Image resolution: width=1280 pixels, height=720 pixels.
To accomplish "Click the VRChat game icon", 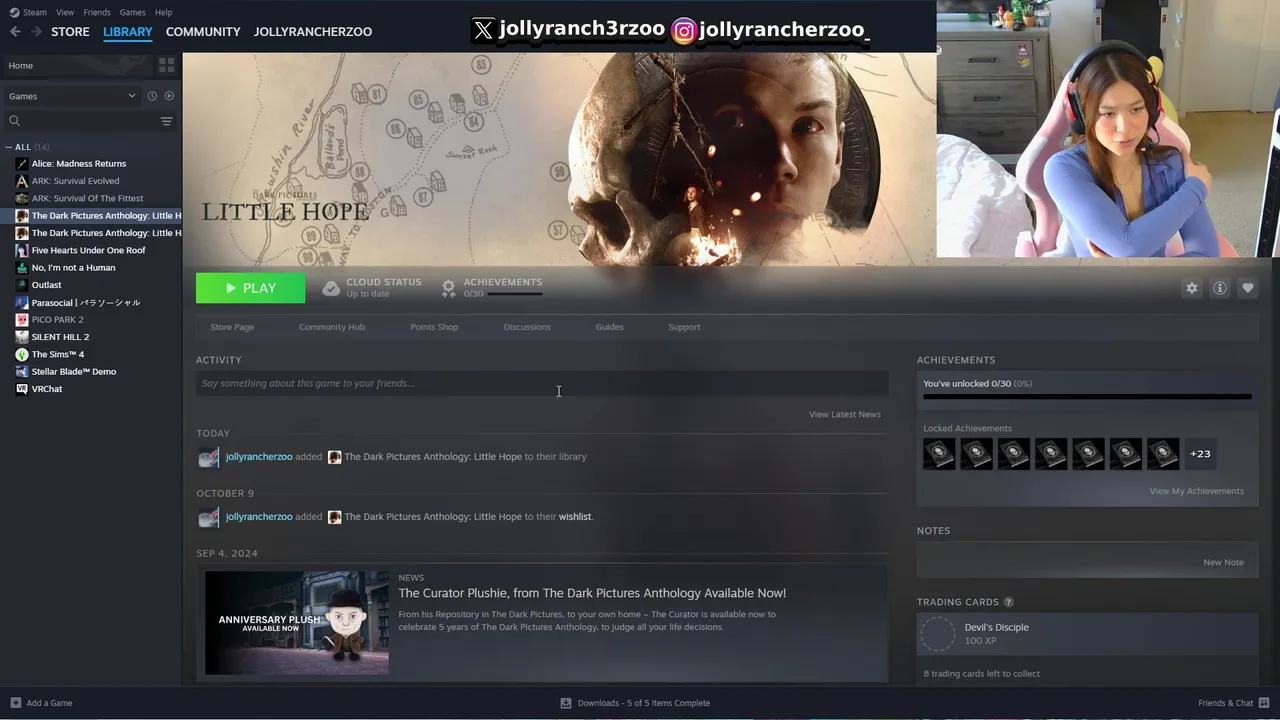I will tap(22, 389).
